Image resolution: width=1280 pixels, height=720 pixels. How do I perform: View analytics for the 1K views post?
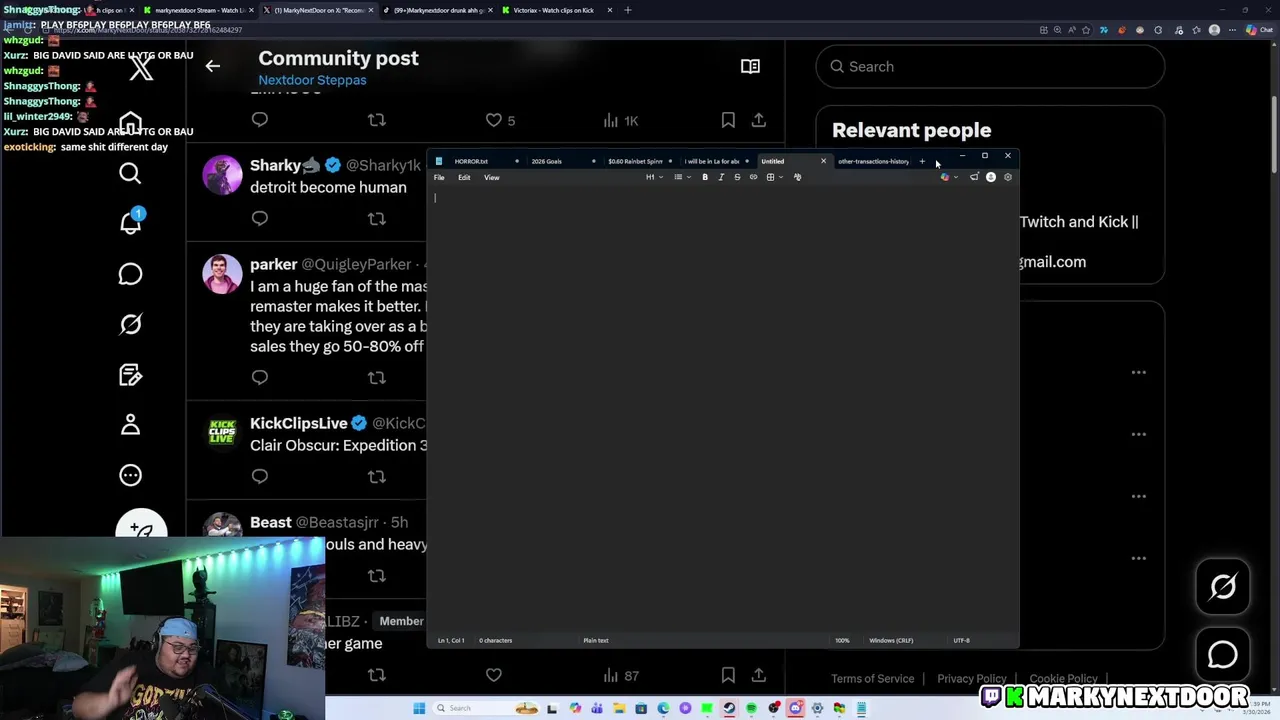[620, 120]
